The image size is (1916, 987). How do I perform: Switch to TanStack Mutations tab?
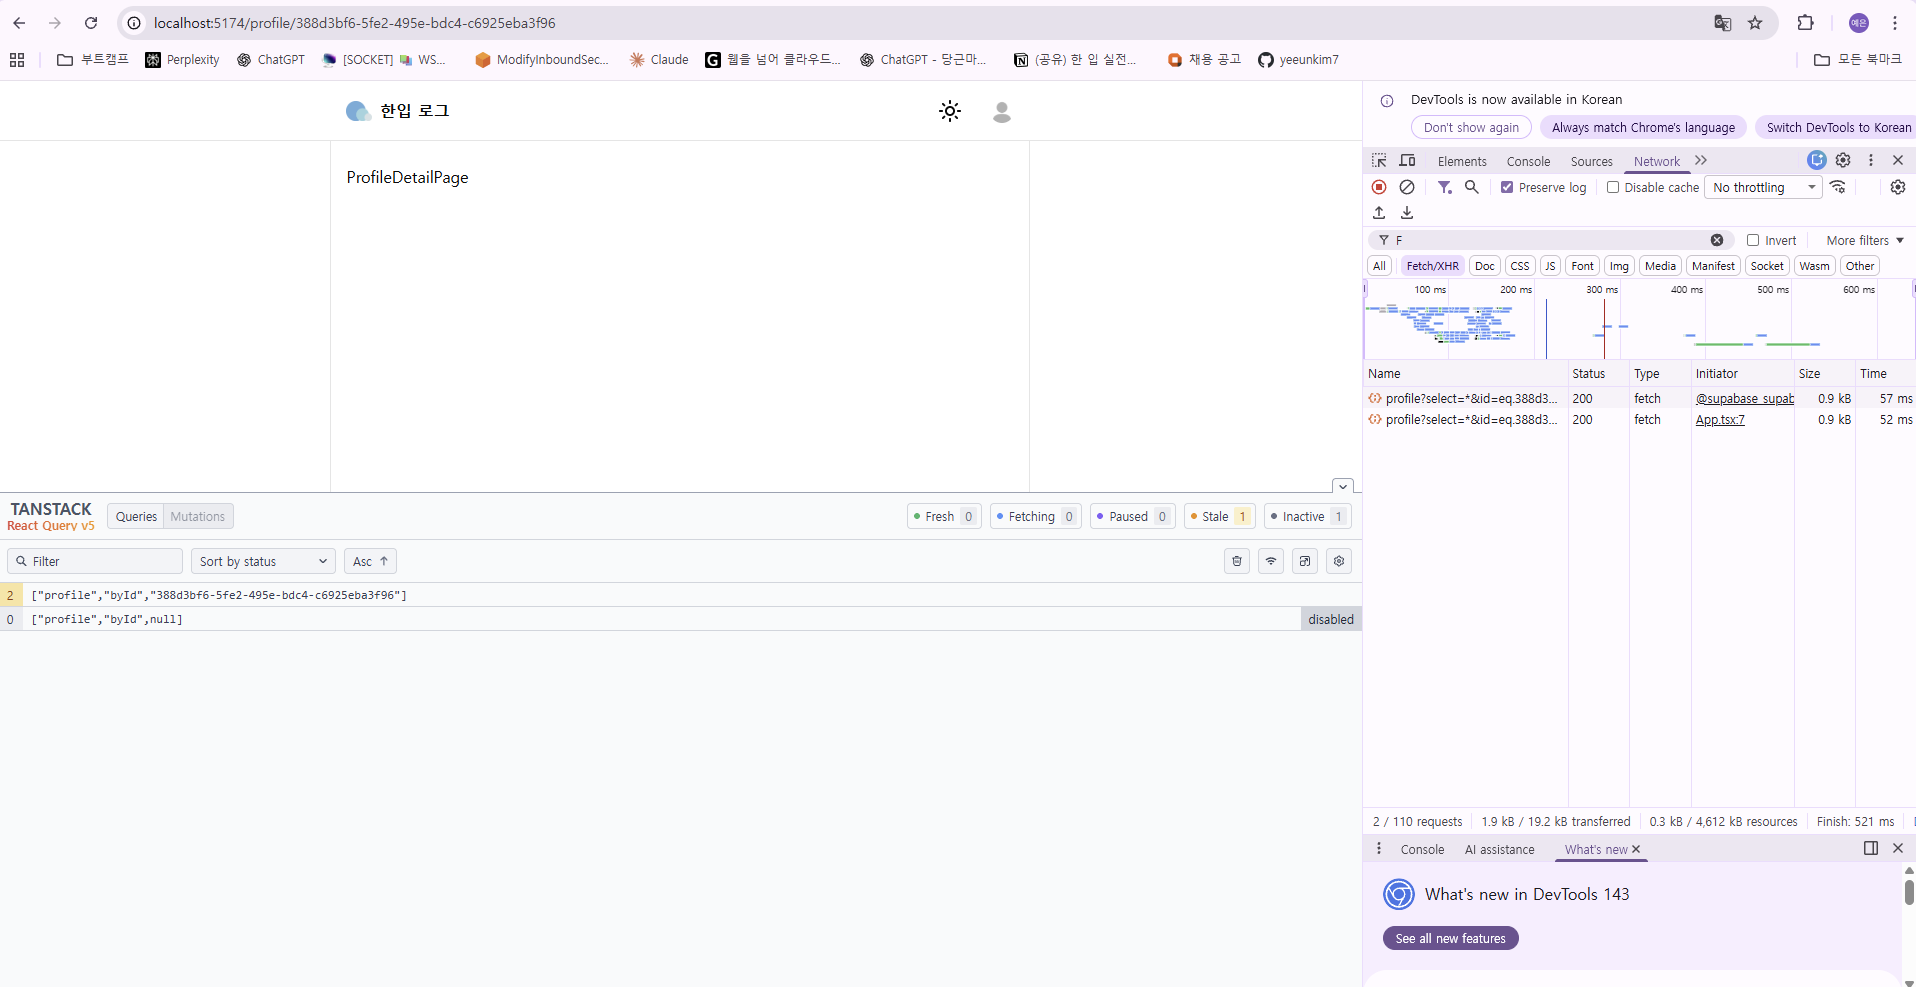[x=198, y=517]
